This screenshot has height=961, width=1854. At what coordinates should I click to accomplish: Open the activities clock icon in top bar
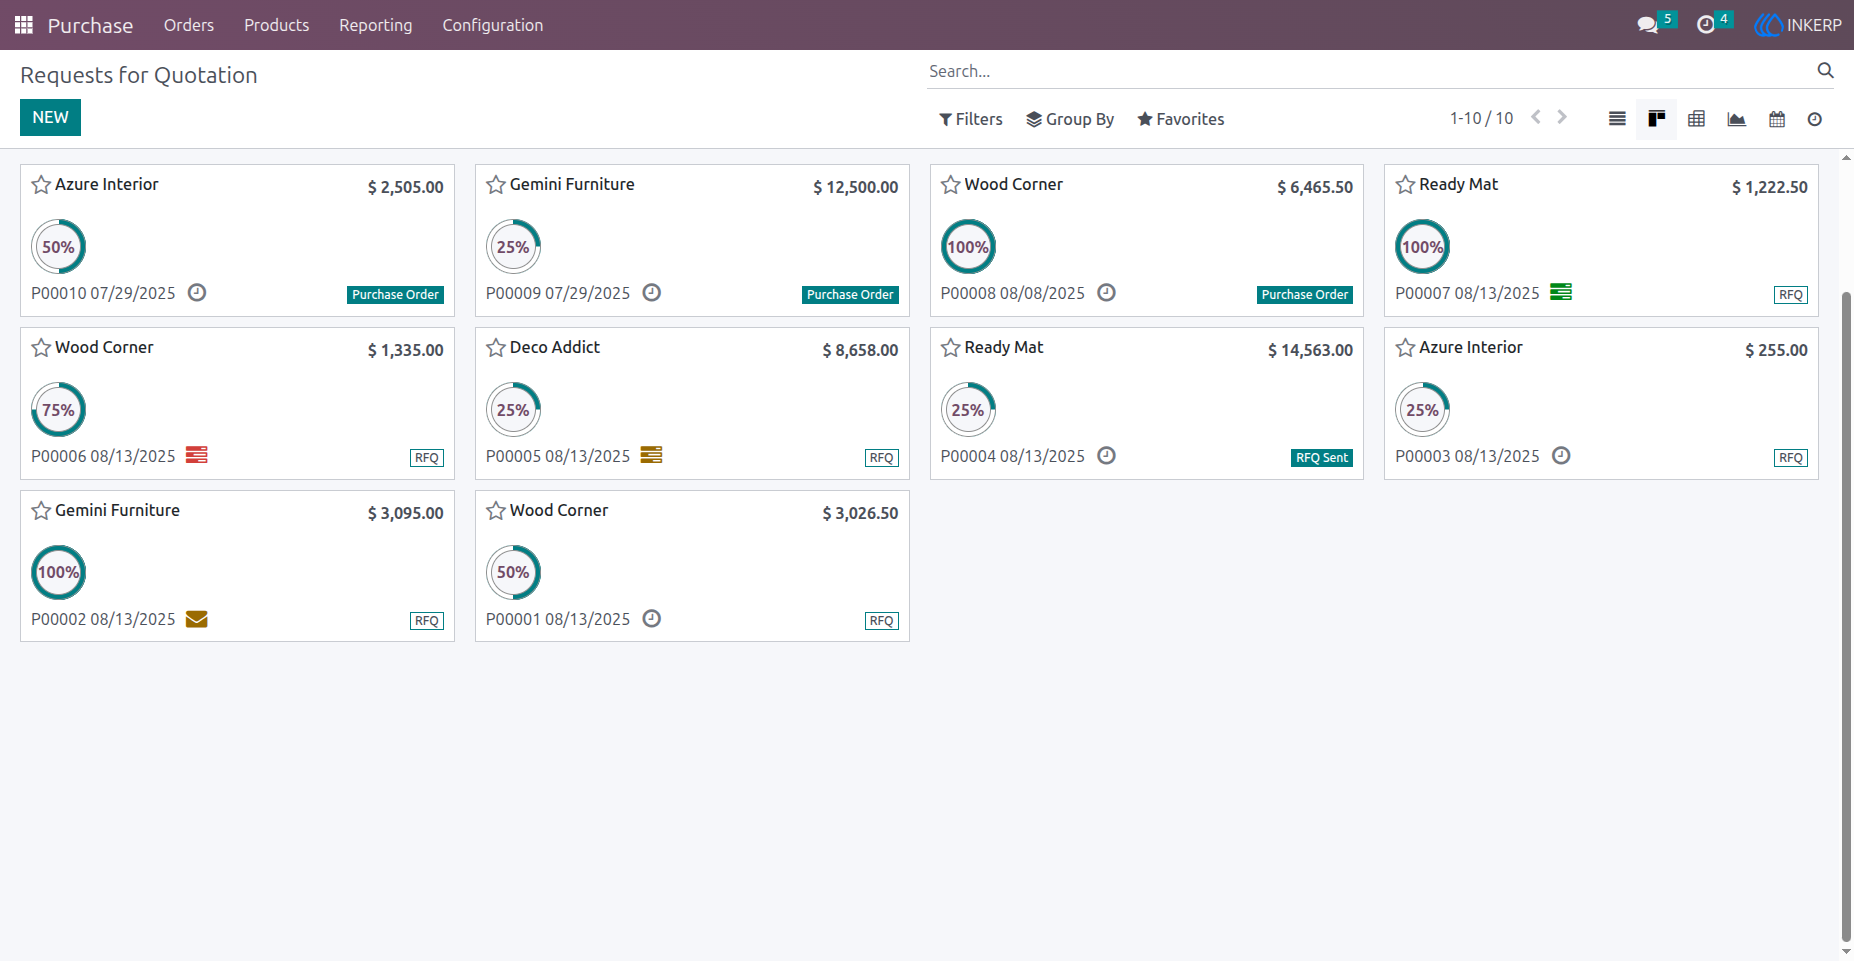[1706, 25]
